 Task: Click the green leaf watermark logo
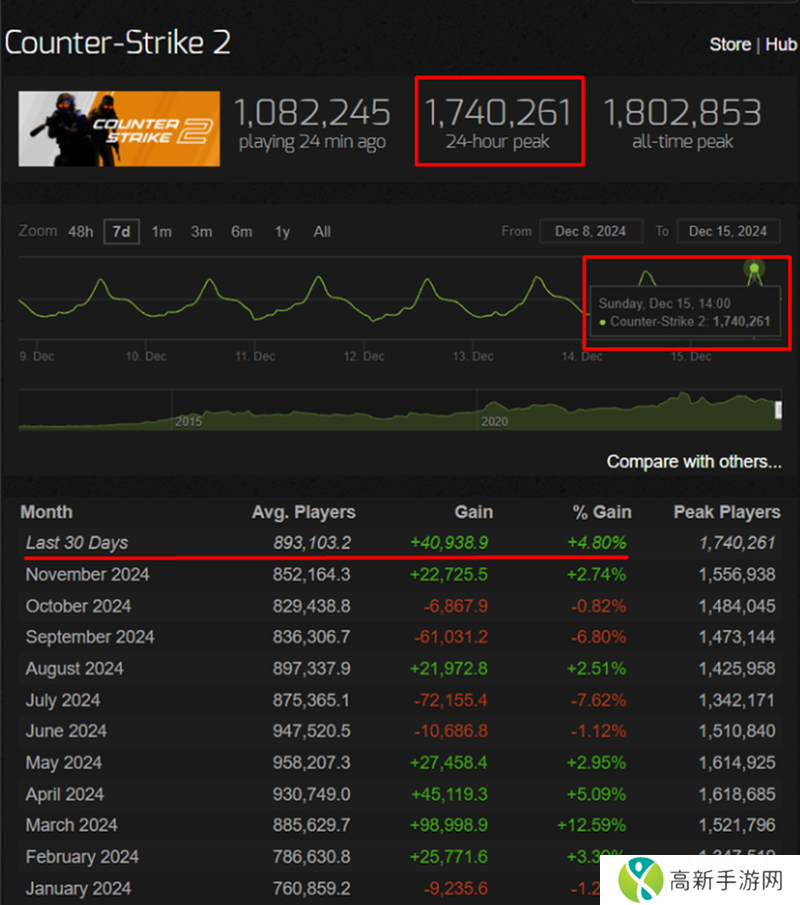(x=639, y=879)
